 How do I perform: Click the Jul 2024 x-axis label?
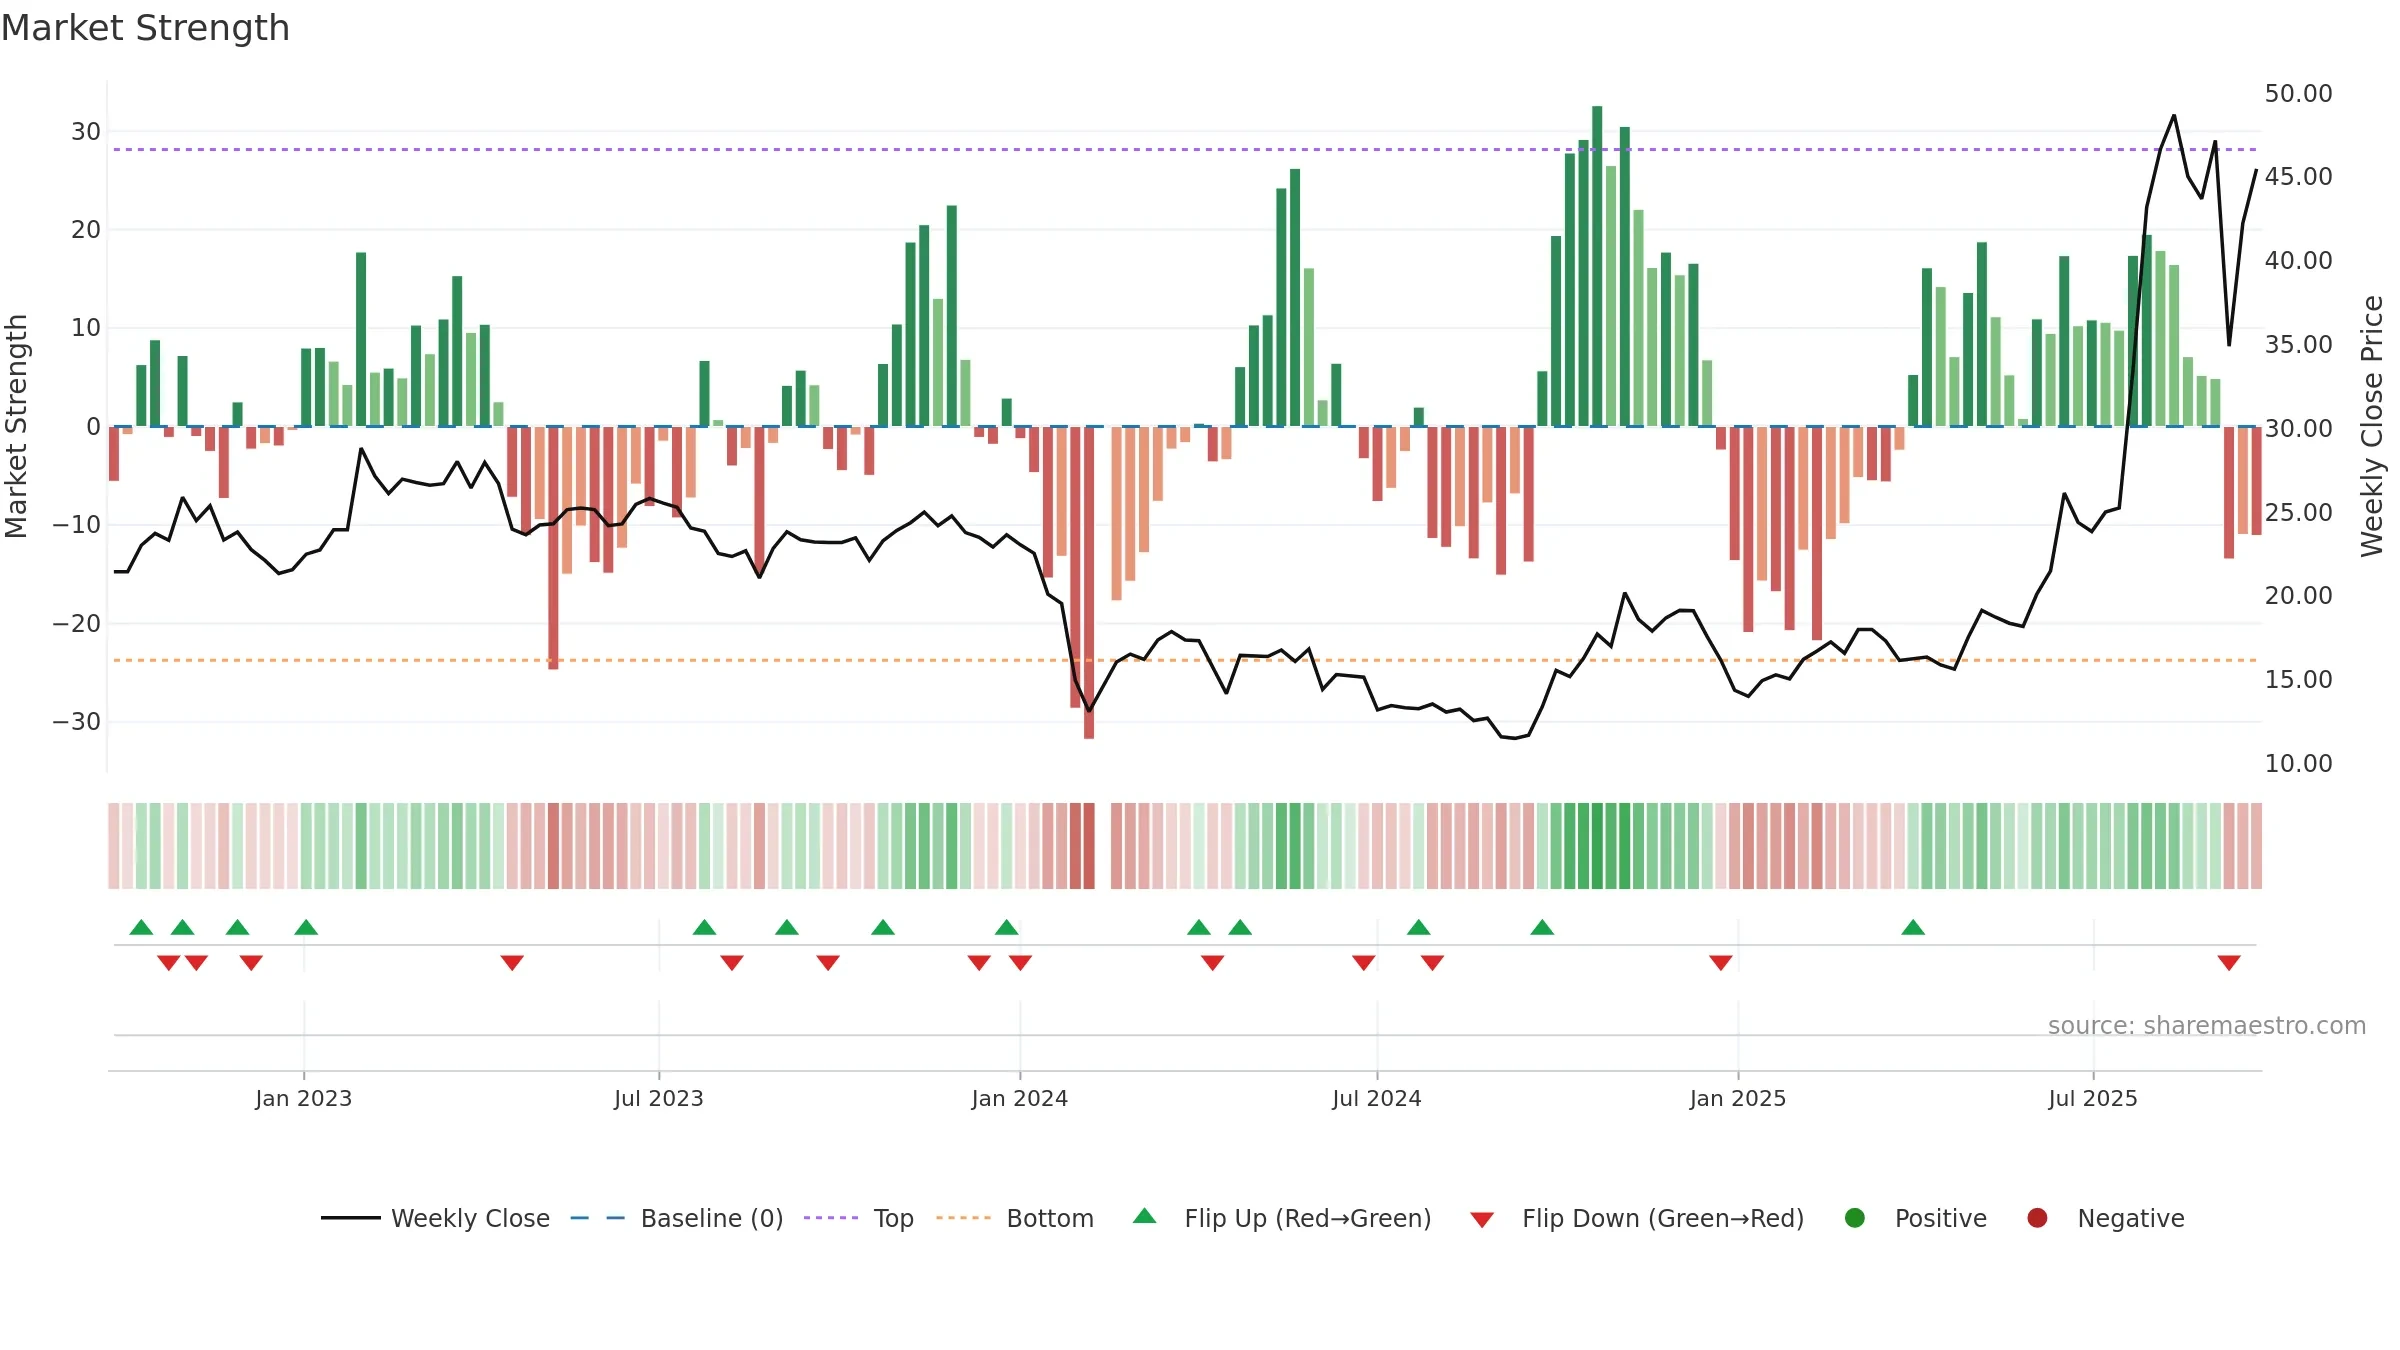[1377, 1098]
